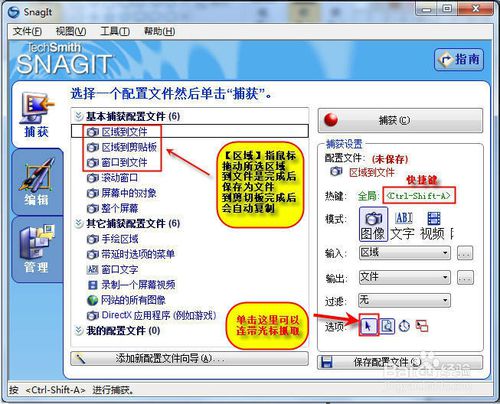
Task: Click camera icon beside 滚动窗口
Action: click(x=93, y=178)
